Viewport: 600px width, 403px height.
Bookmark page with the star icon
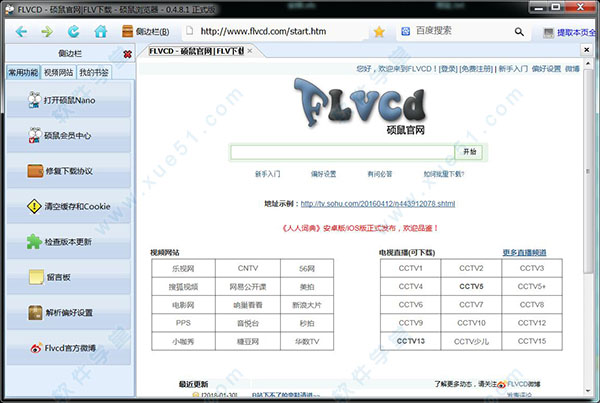379,32
